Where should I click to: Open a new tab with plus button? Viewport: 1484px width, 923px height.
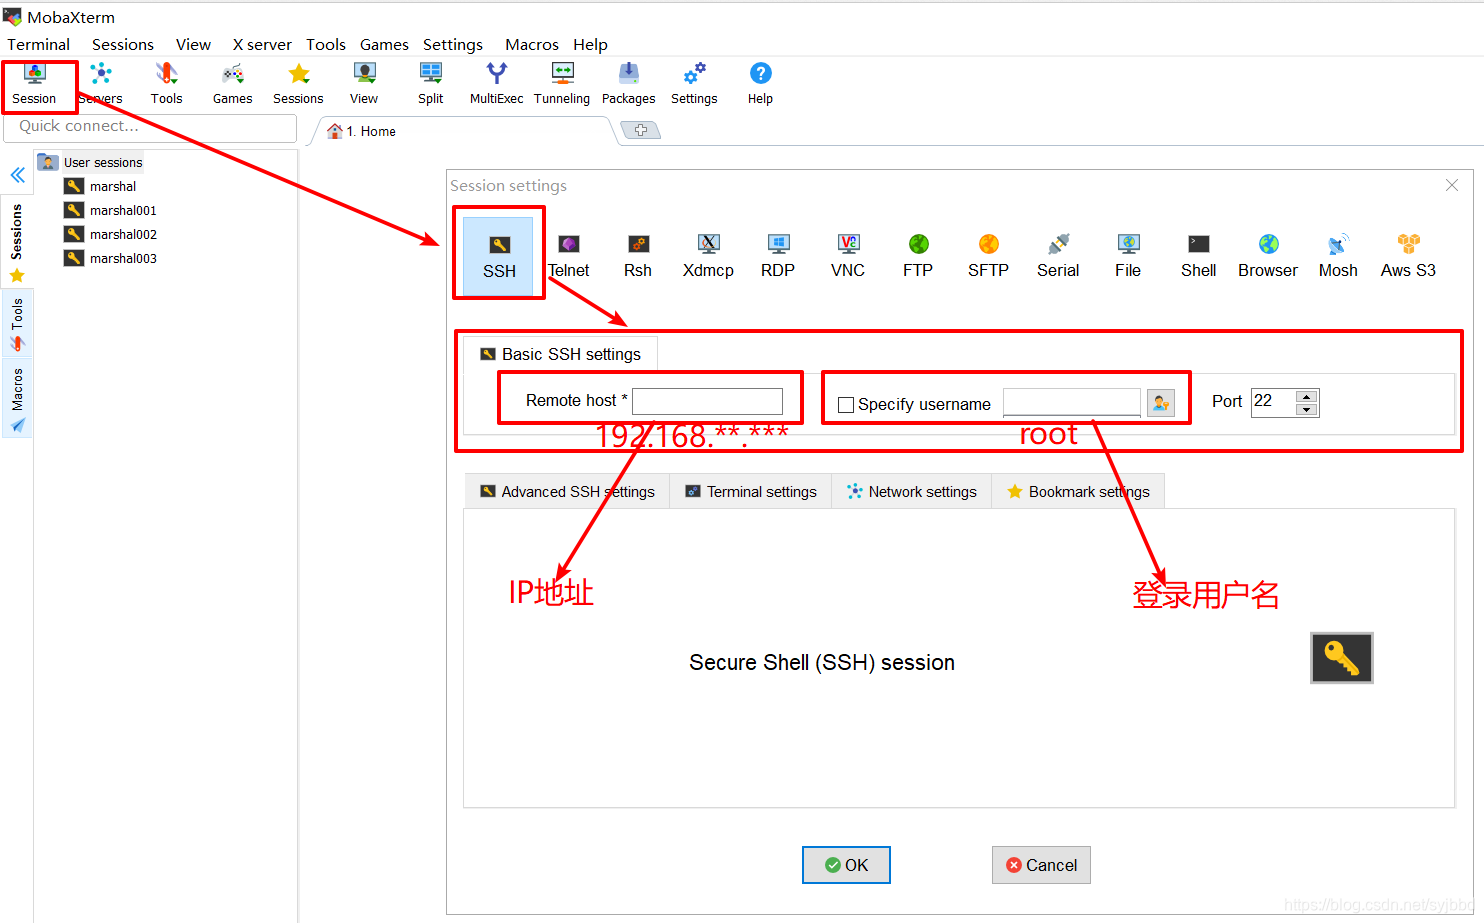pos(640,130)
